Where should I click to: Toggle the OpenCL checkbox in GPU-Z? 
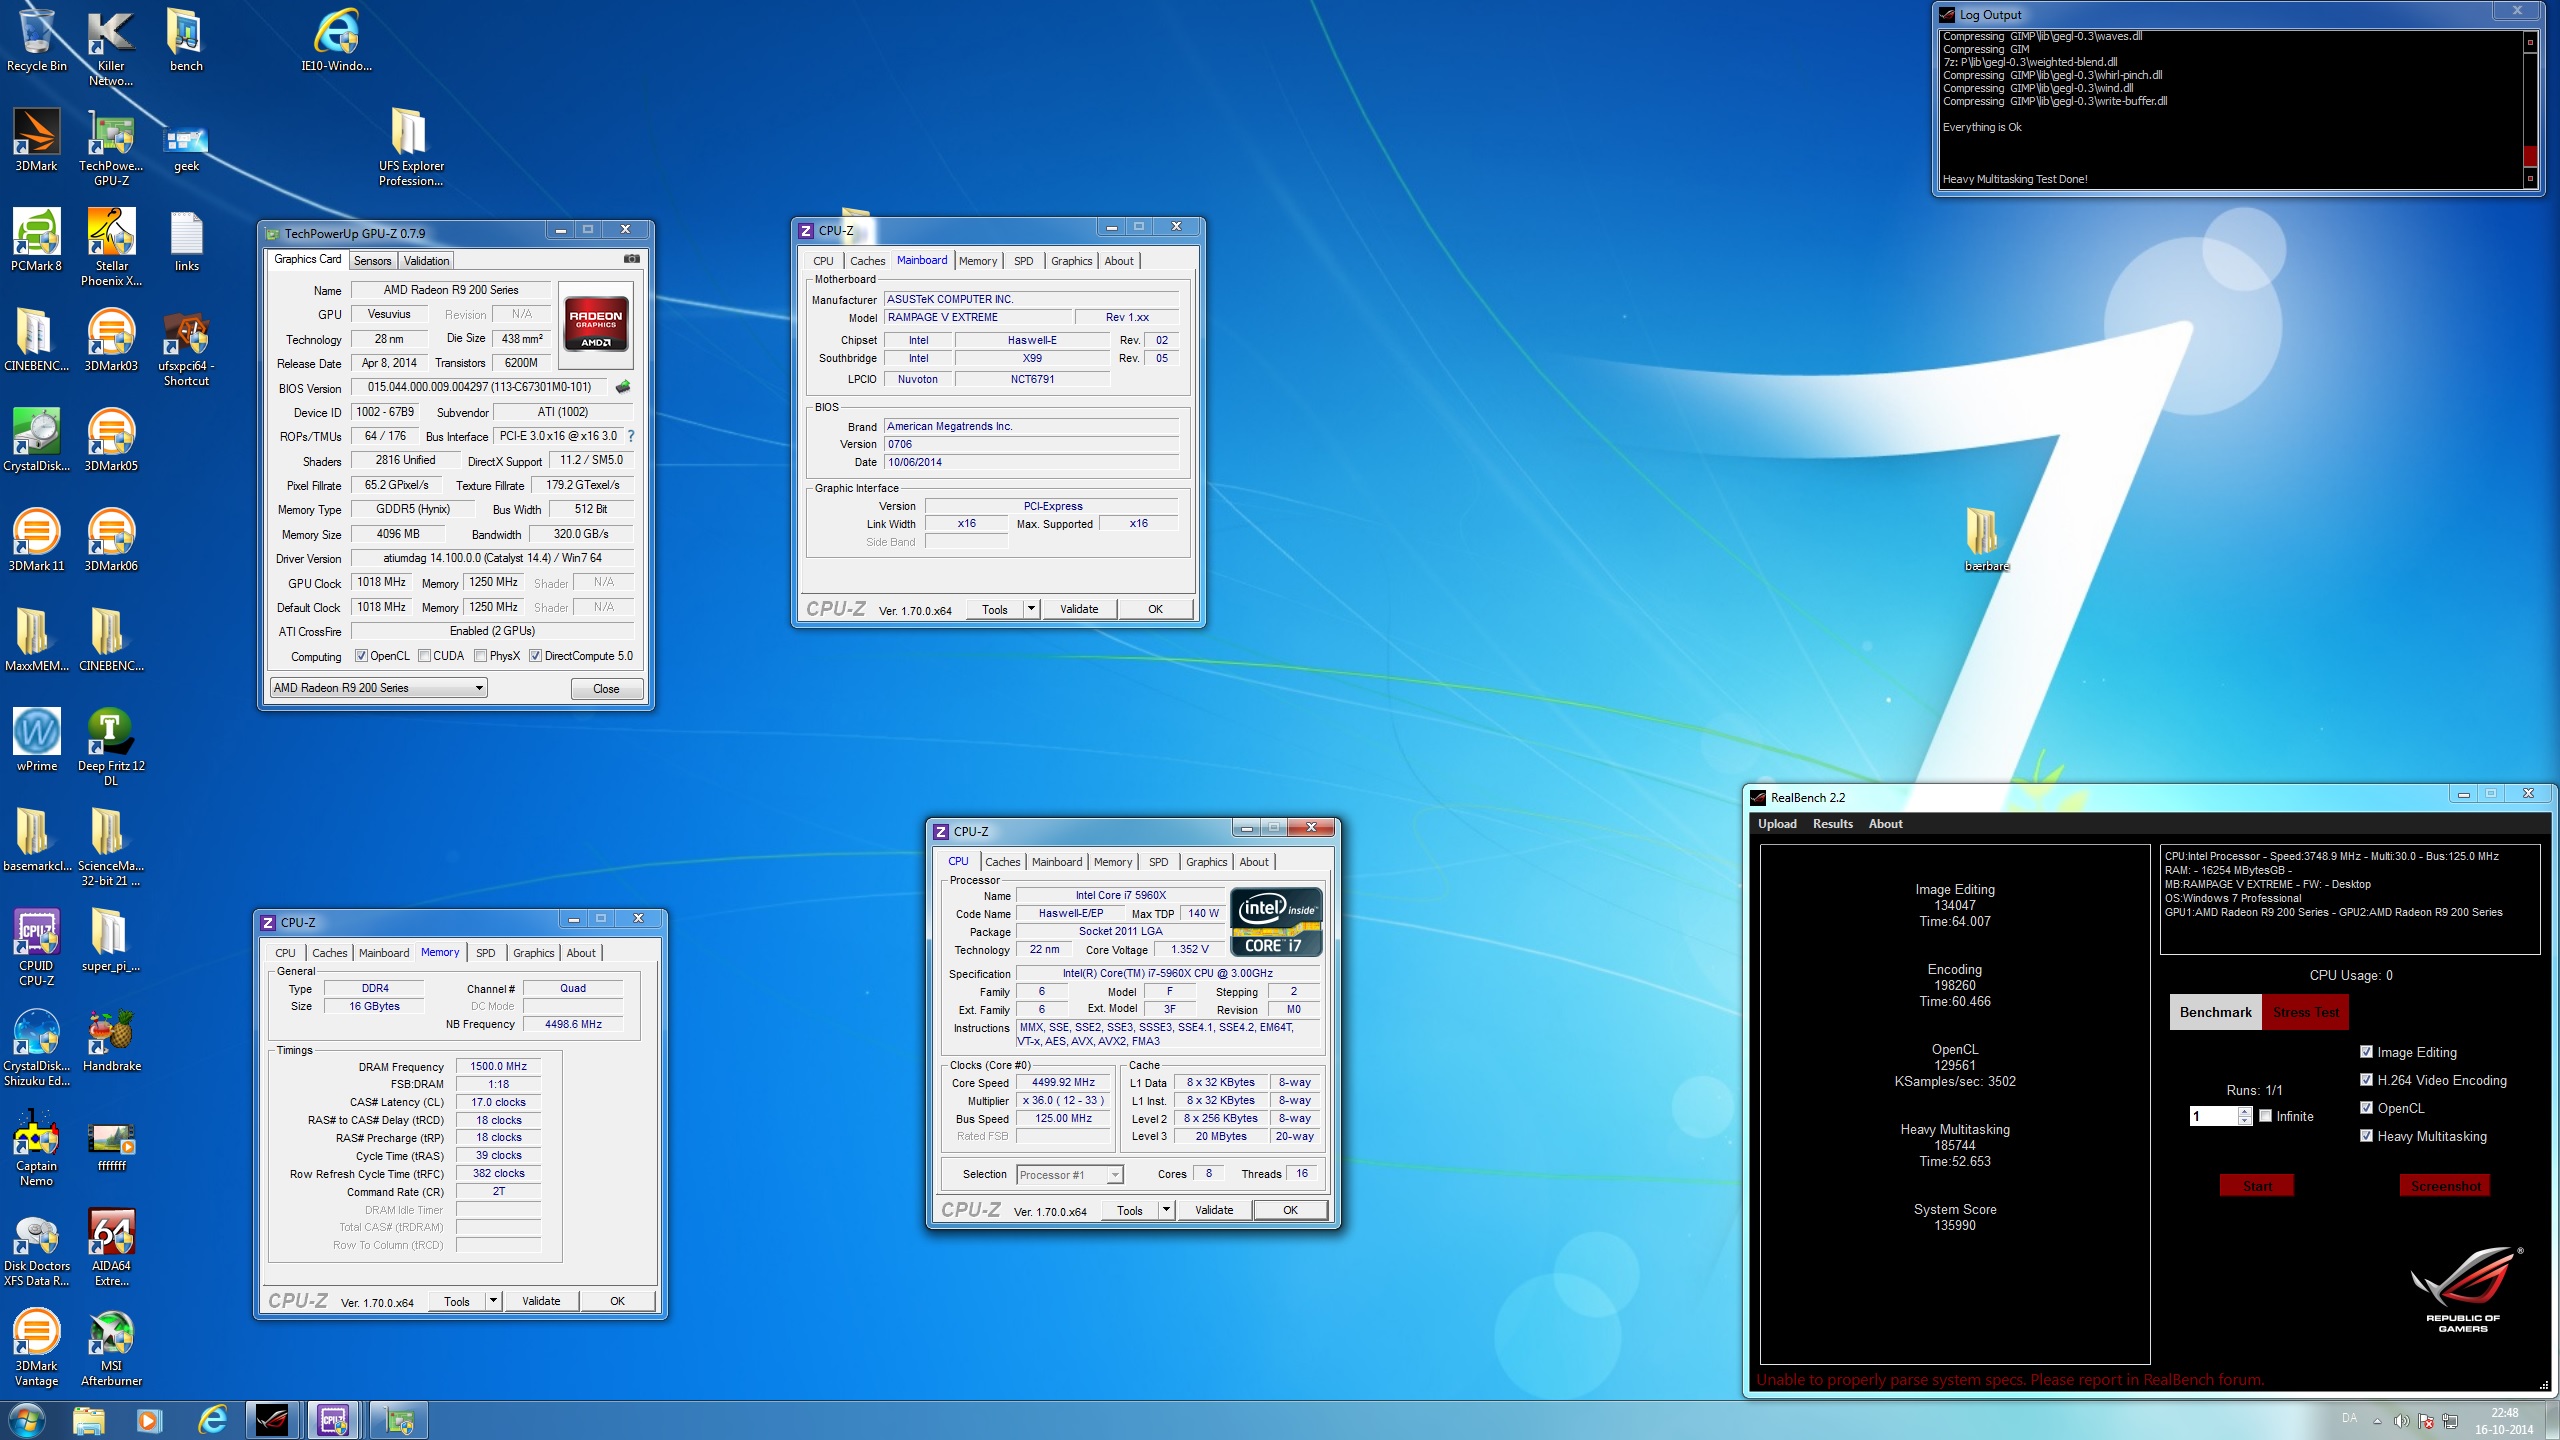point(362,656)
